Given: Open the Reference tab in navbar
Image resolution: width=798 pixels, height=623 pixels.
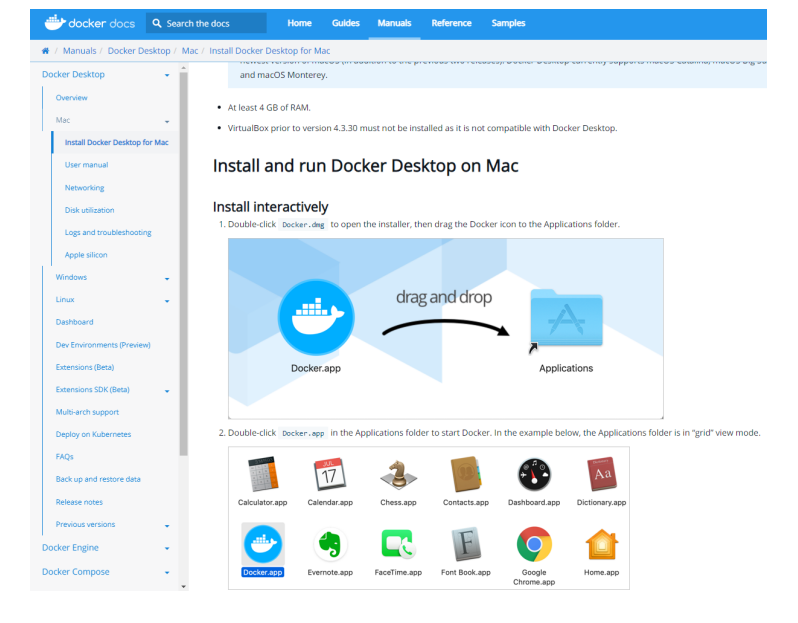Looking at the screenshot, I should point(451,23).
